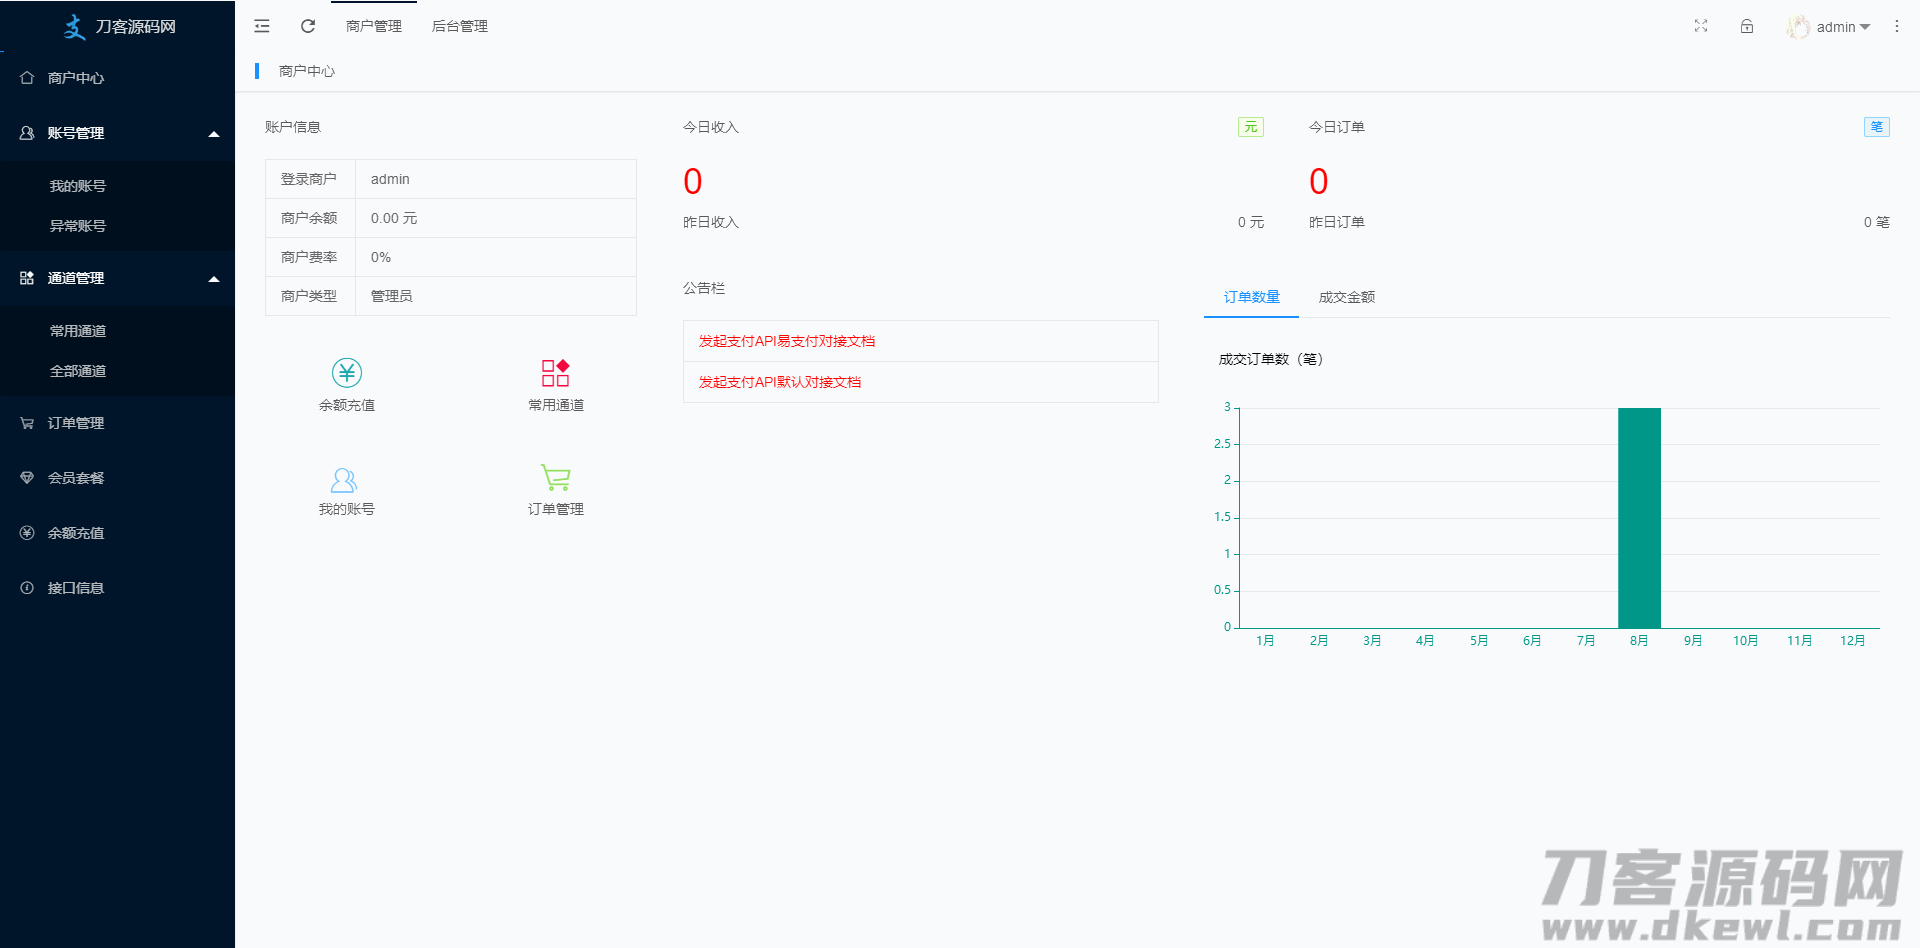Open the 常用通道 grid shortcut icon
The width and height of the screenshot is (1920, 948).
[555, 373]
